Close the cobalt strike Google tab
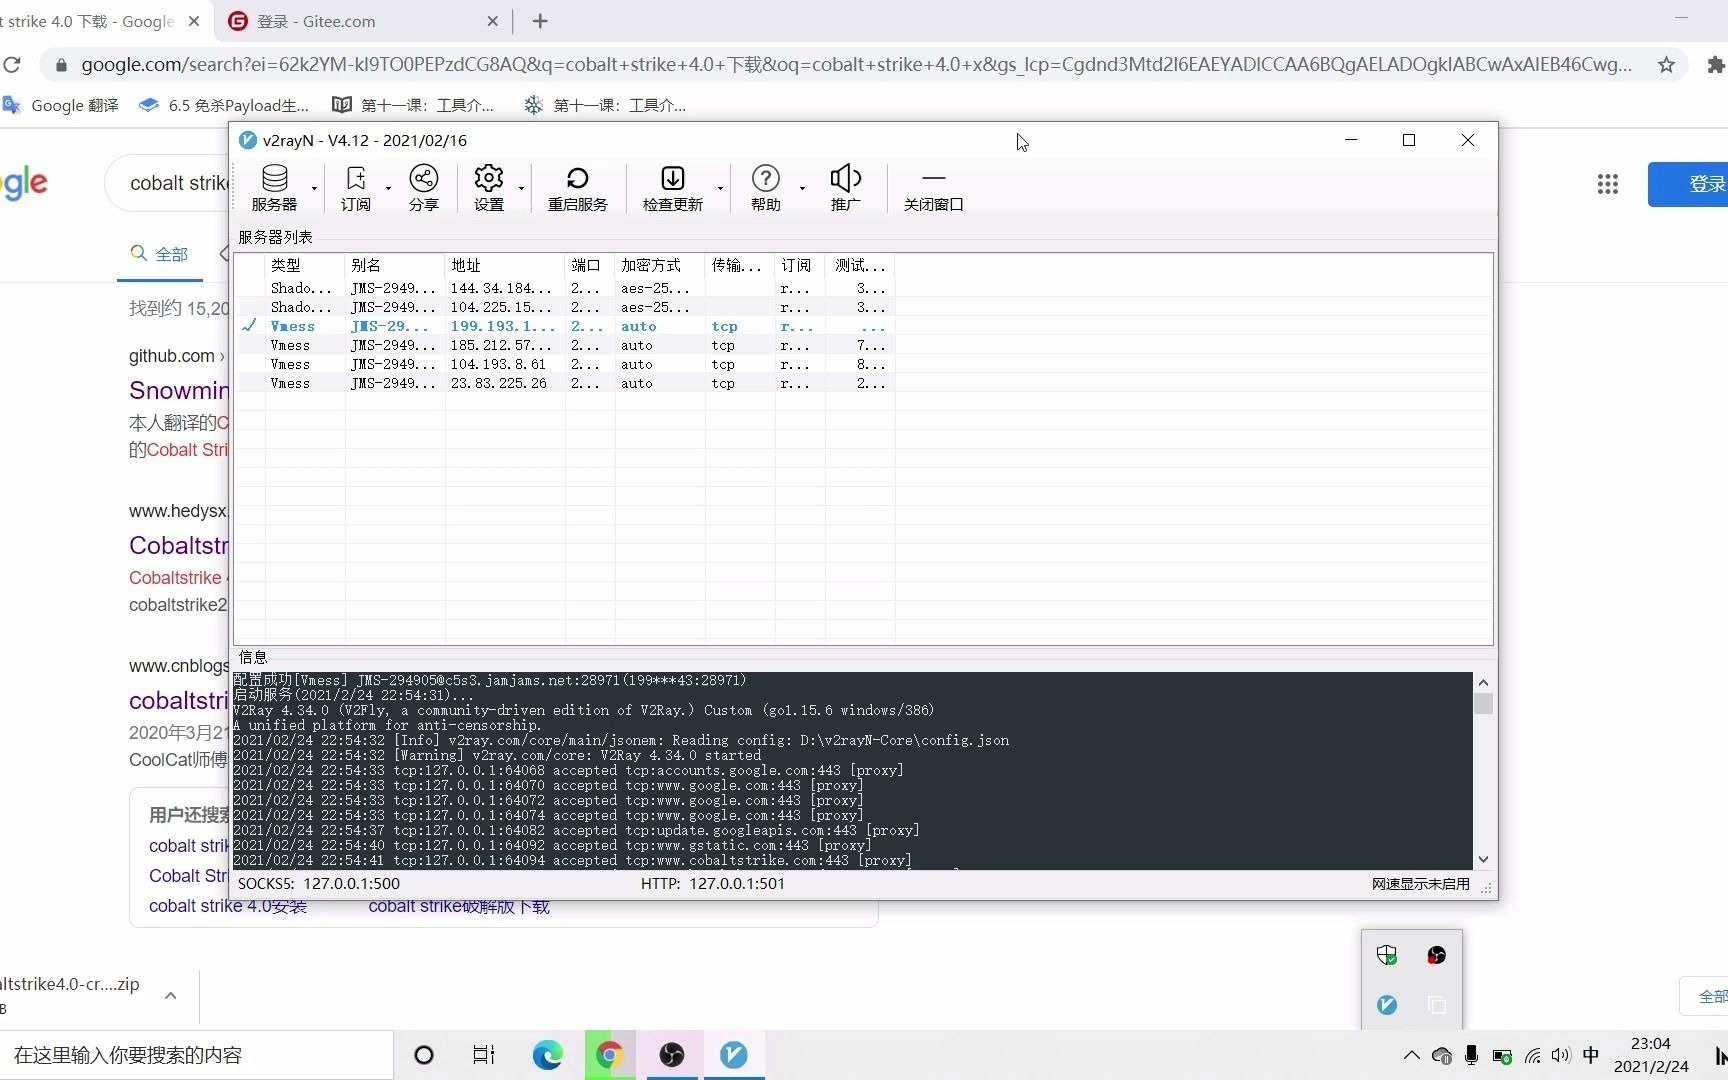1728x1080 pixels. point(194,21)
